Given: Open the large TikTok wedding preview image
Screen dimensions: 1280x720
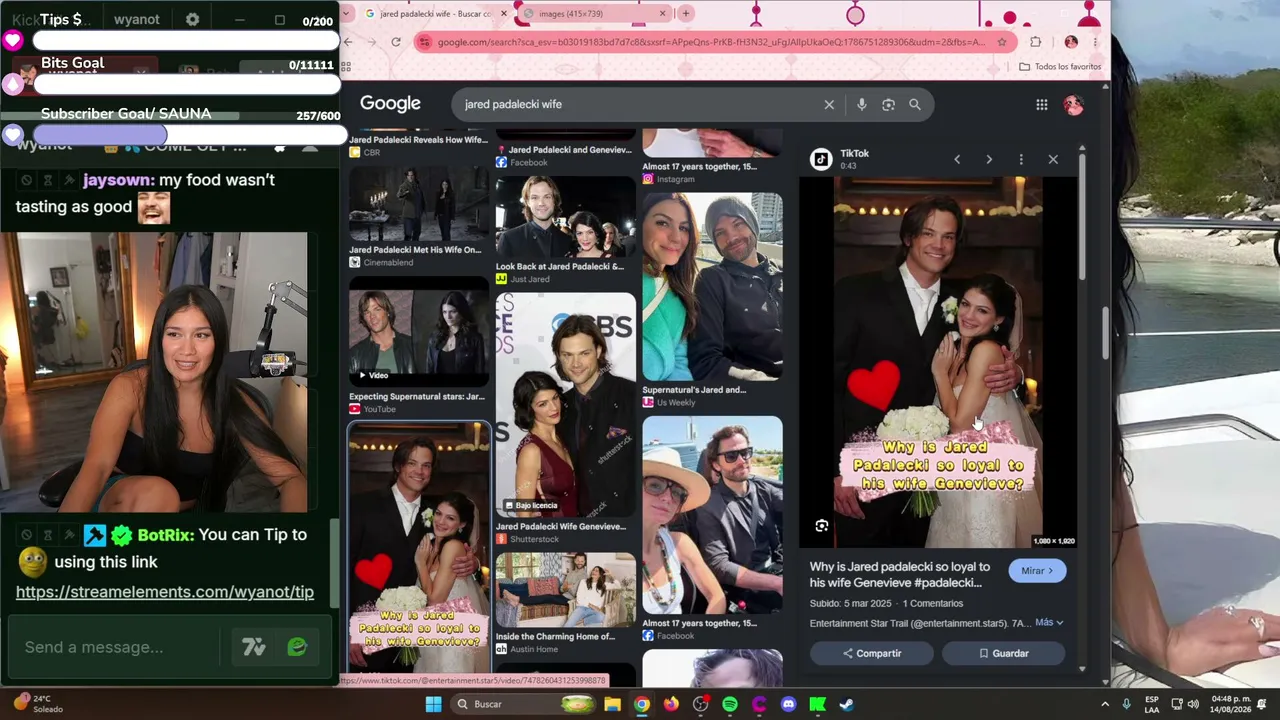Looking at the screenshot, I should (x=938, y=362).
